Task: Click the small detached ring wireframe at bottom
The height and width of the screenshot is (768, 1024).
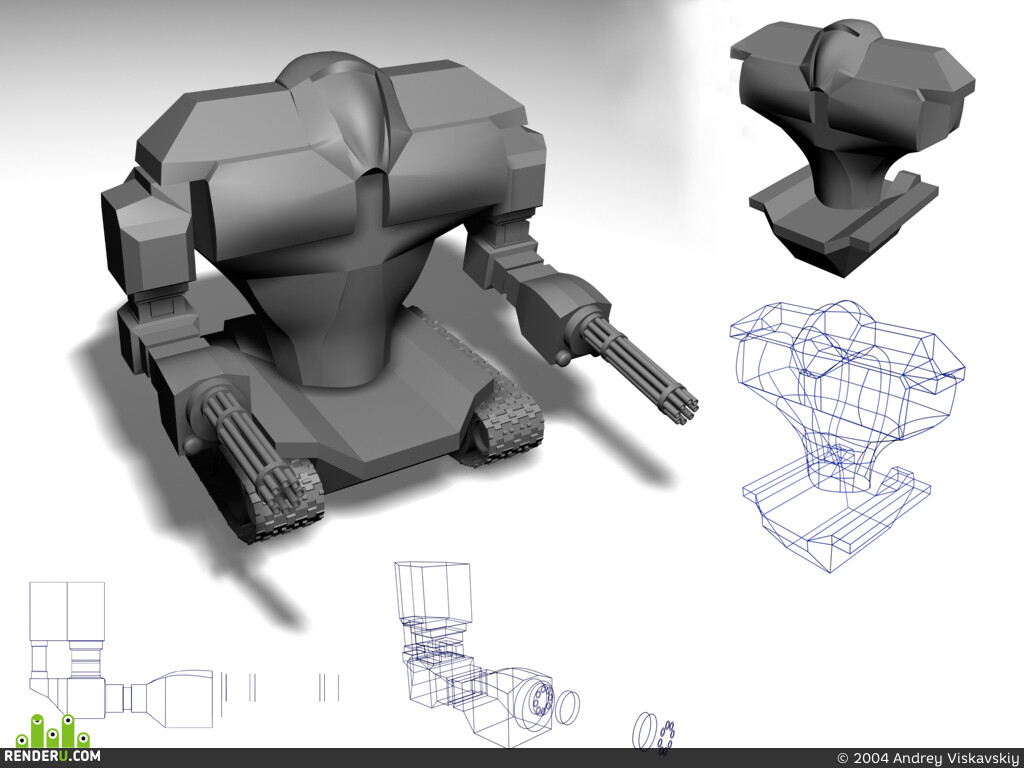Action: pos(645,731)
